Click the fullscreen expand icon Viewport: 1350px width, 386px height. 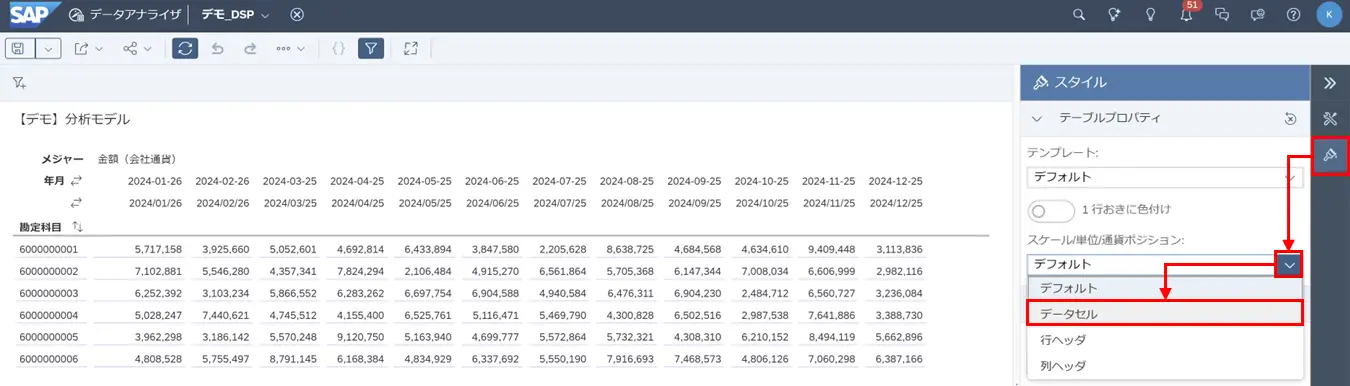(410, 48)
